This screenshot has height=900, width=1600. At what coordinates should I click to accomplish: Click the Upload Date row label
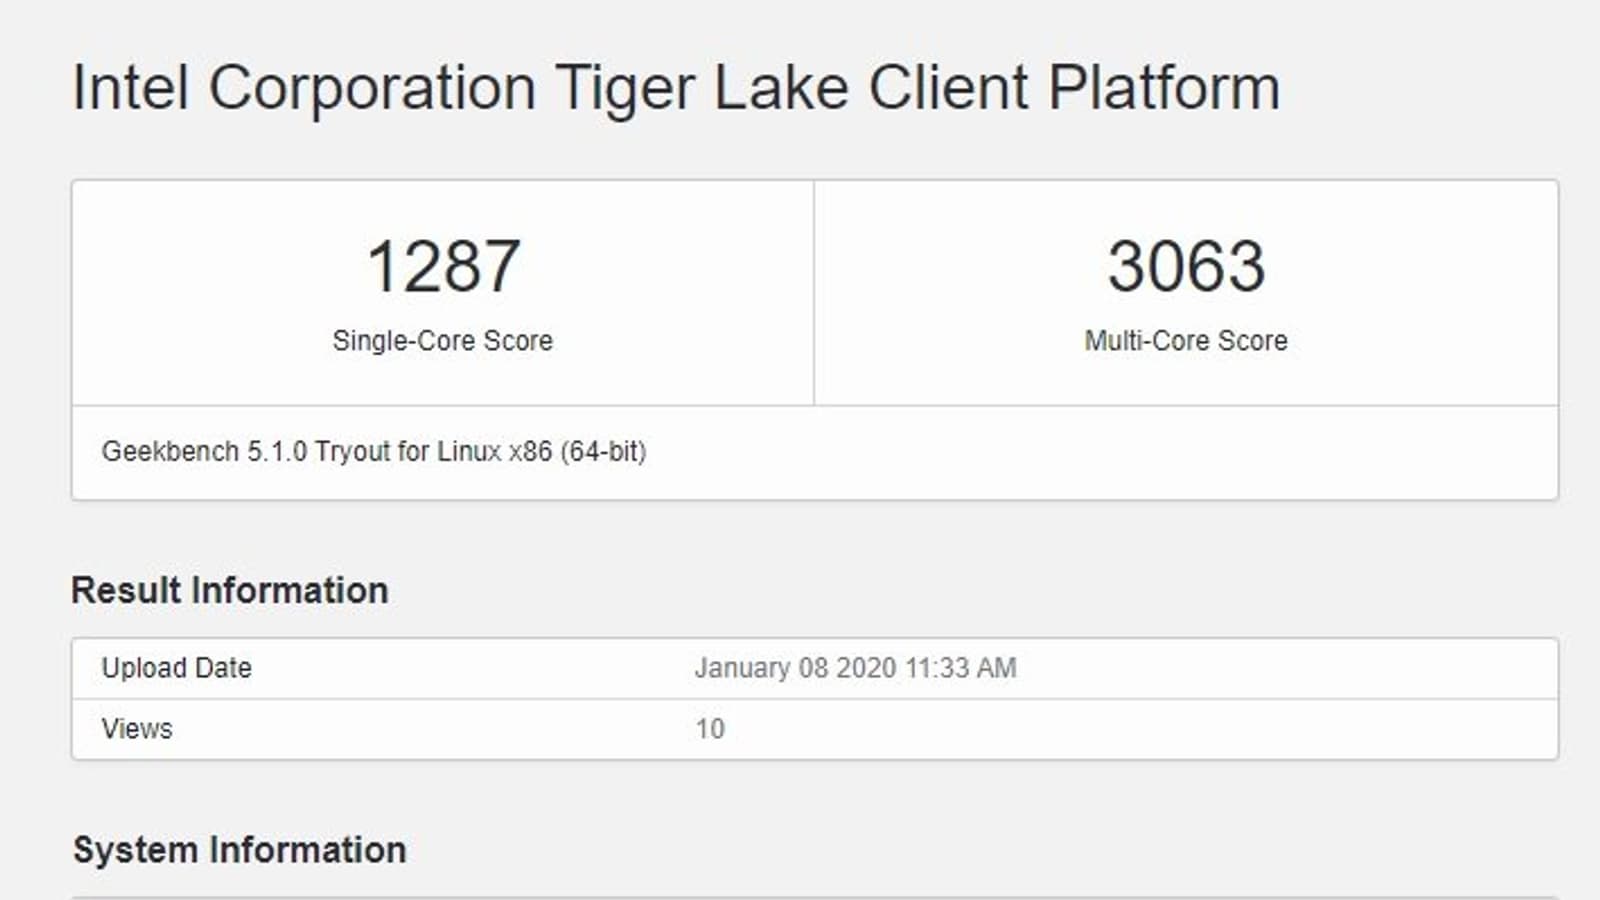coord(177,668)
